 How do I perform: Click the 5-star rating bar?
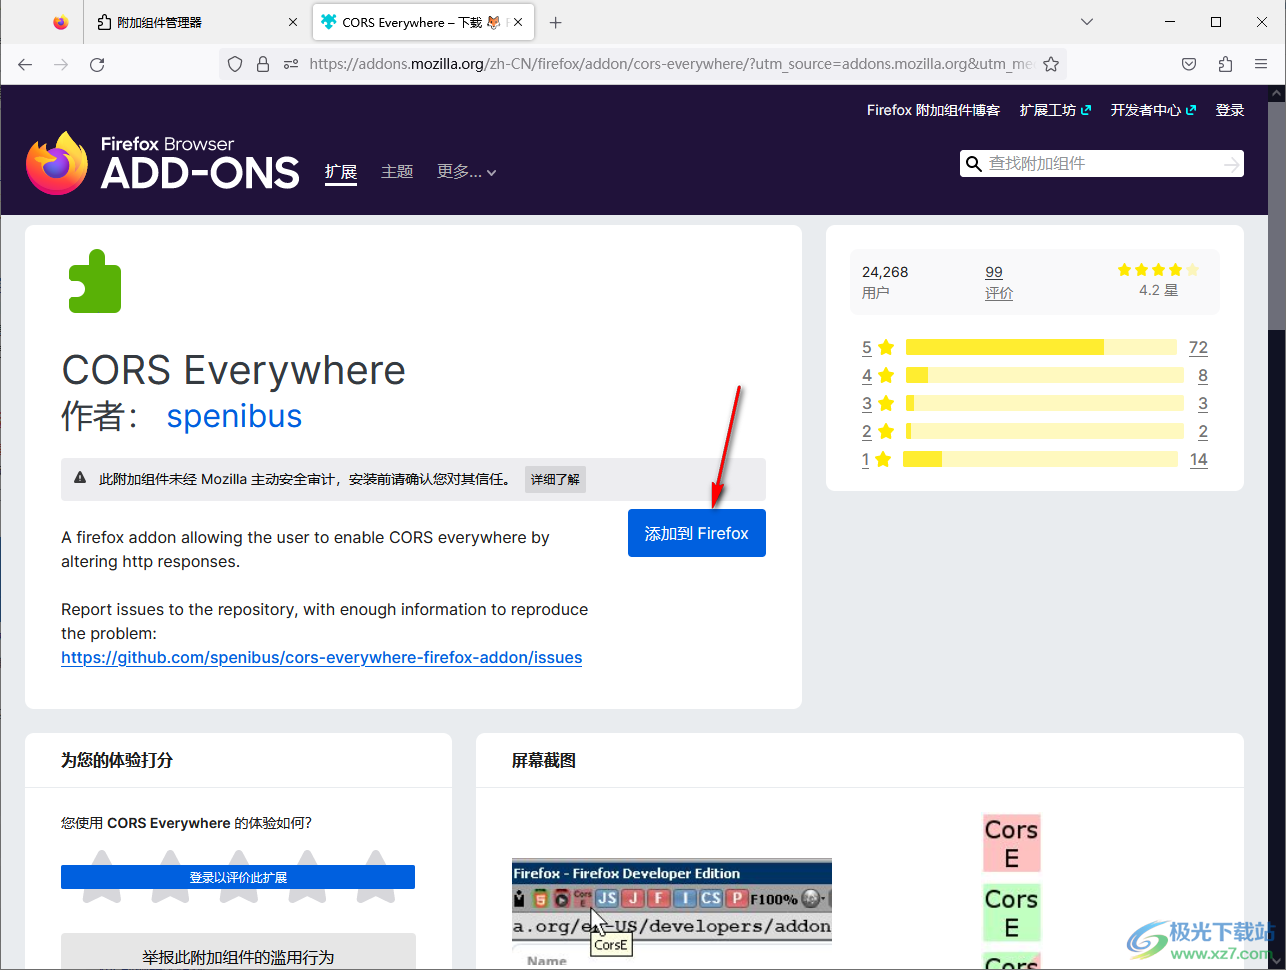click(1041, 347)
